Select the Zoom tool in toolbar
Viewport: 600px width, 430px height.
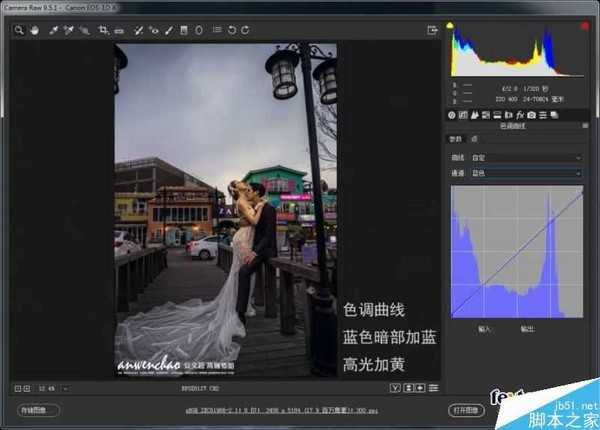(19, 30)
